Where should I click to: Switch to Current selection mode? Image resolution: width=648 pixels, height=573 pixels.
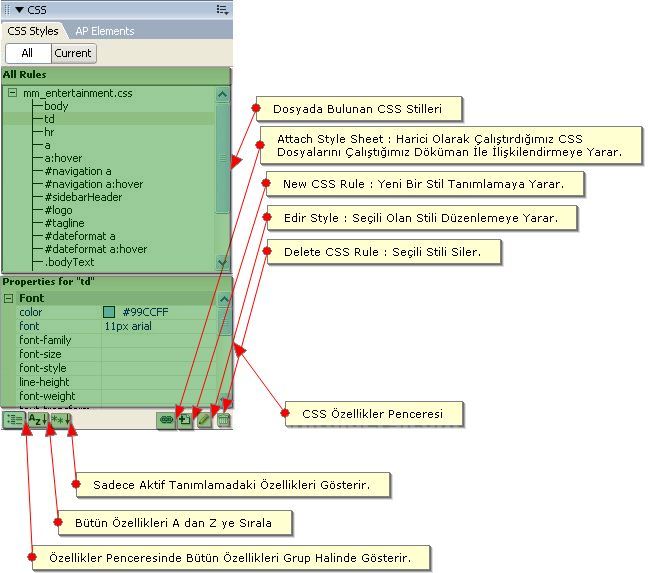click(x=73, y=53)
